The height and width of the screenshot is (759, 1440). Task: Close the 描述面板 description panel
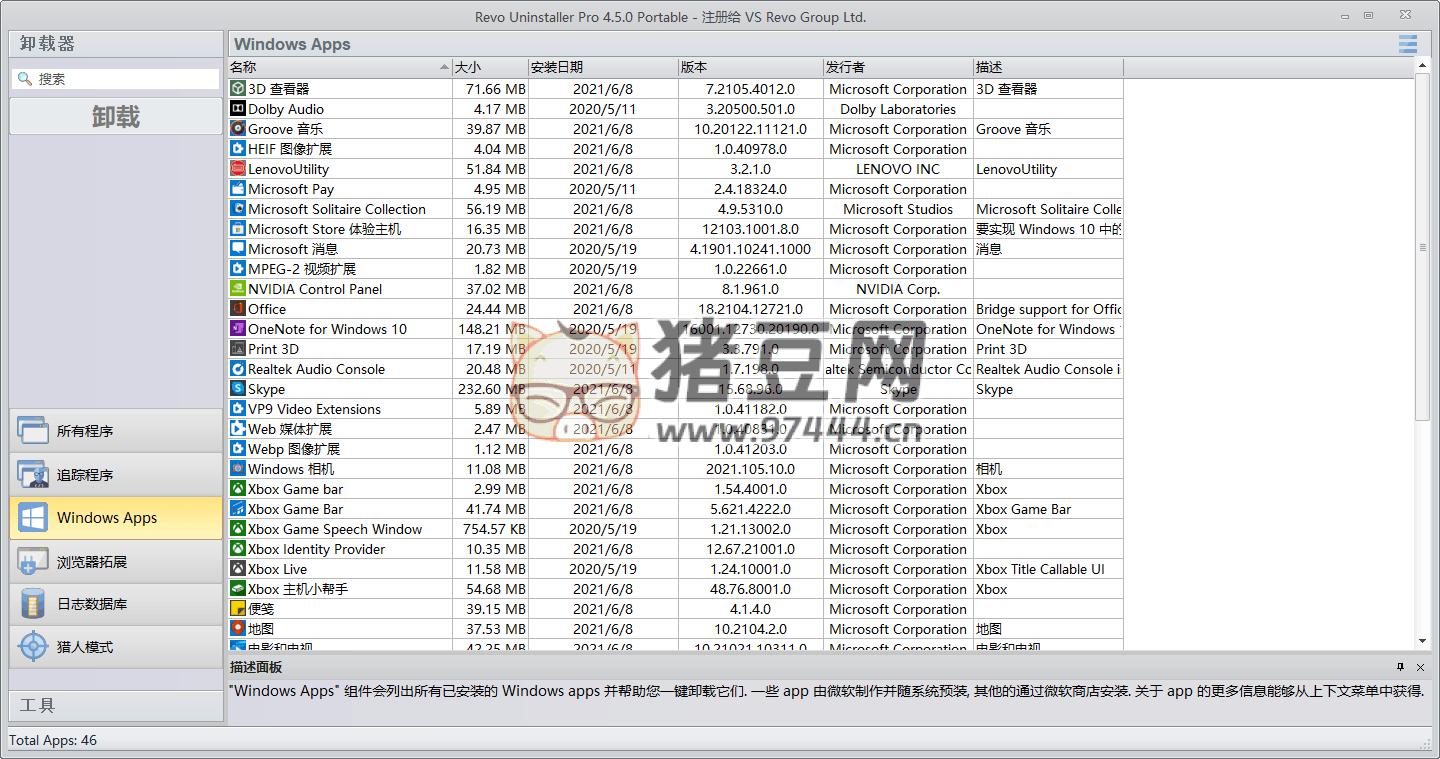(x=1420, y=667)
